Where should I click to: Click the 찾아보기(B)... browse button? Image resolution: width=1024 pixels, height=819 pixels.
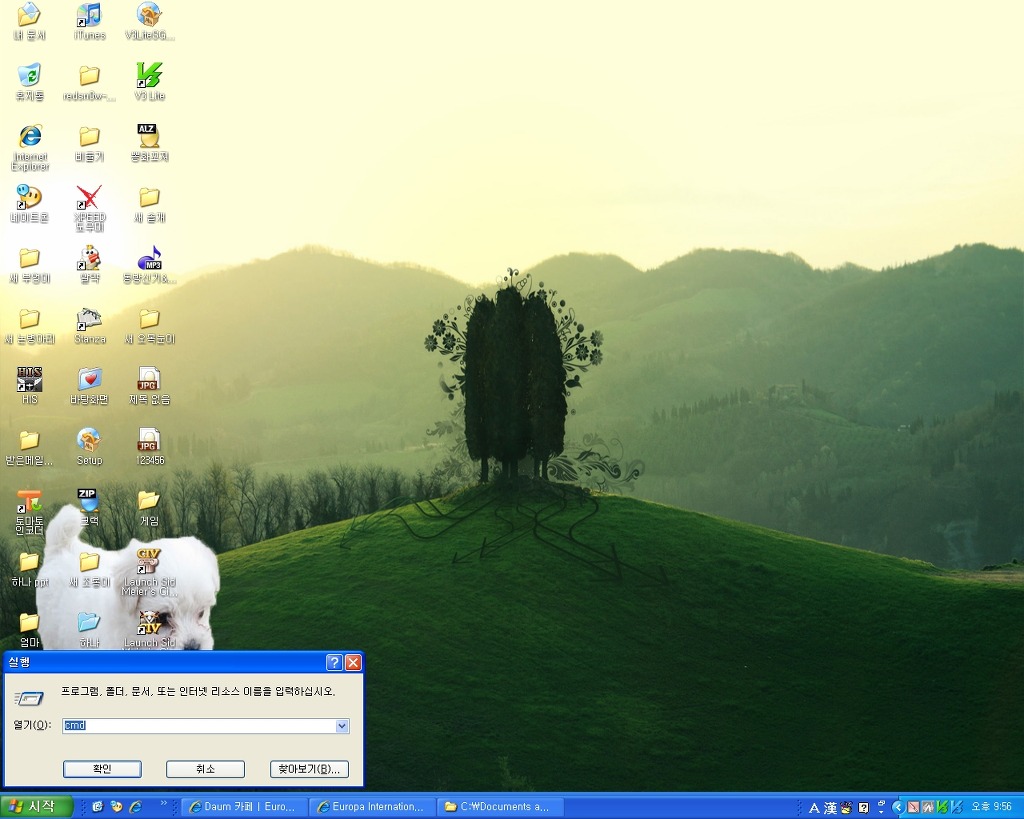coord(310,769)
